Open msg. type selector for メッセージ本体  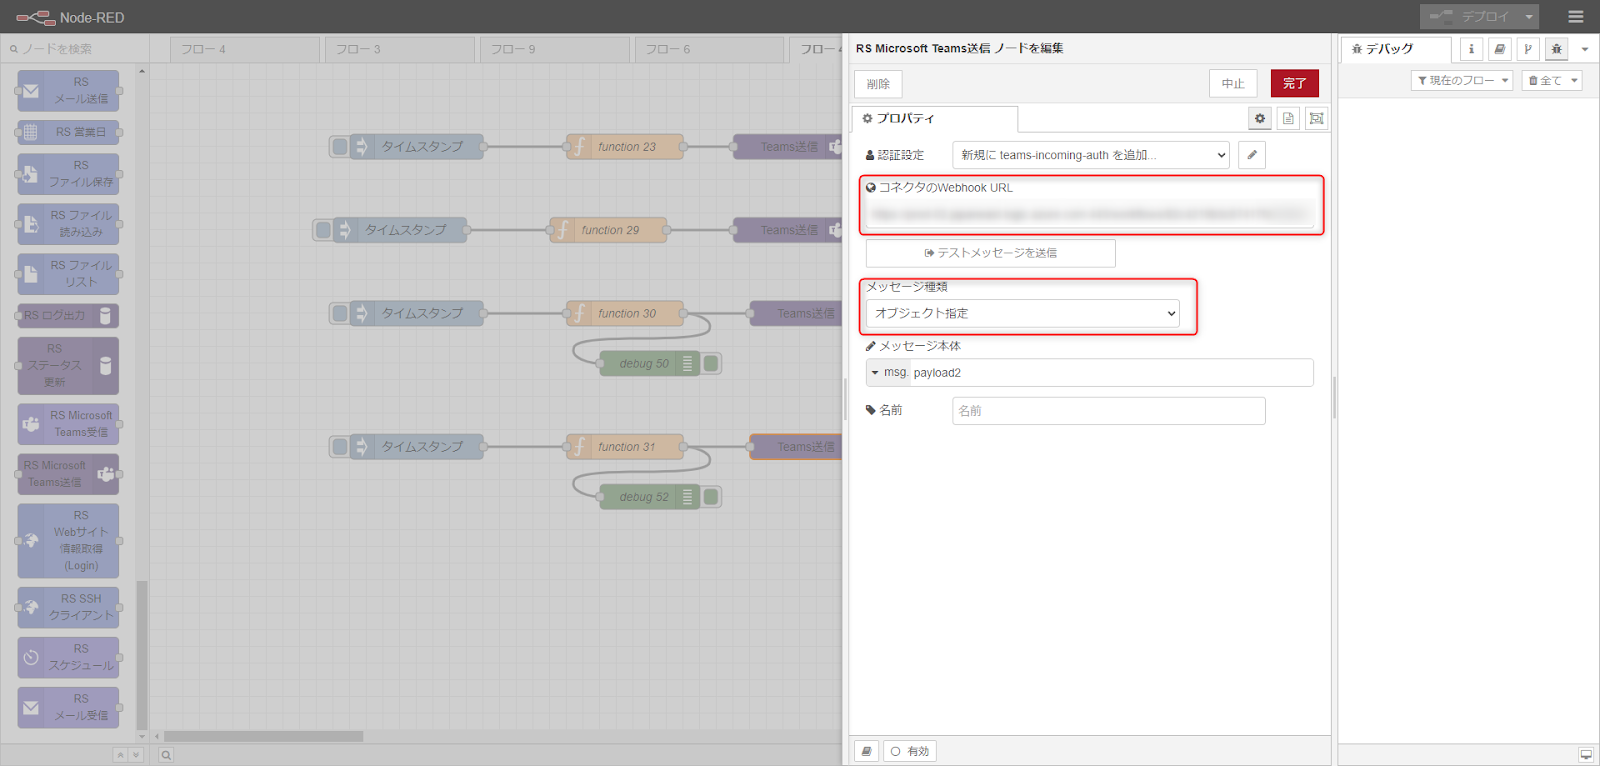click(x=888, y=373)
